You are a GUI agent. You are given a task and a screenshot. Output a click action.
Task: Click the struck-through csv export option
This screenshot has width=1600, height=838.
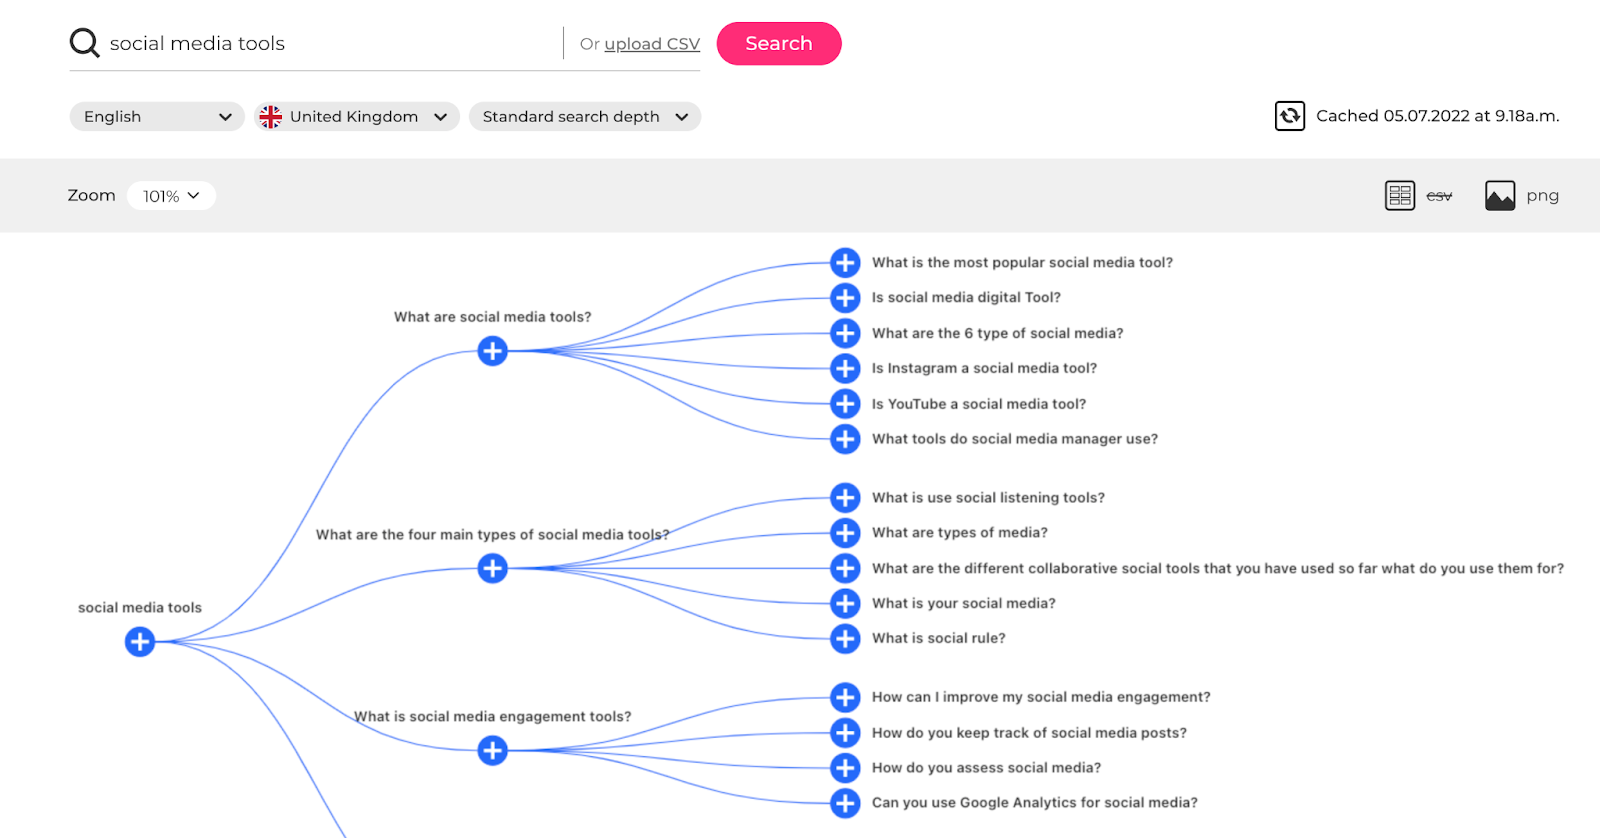1439,195
